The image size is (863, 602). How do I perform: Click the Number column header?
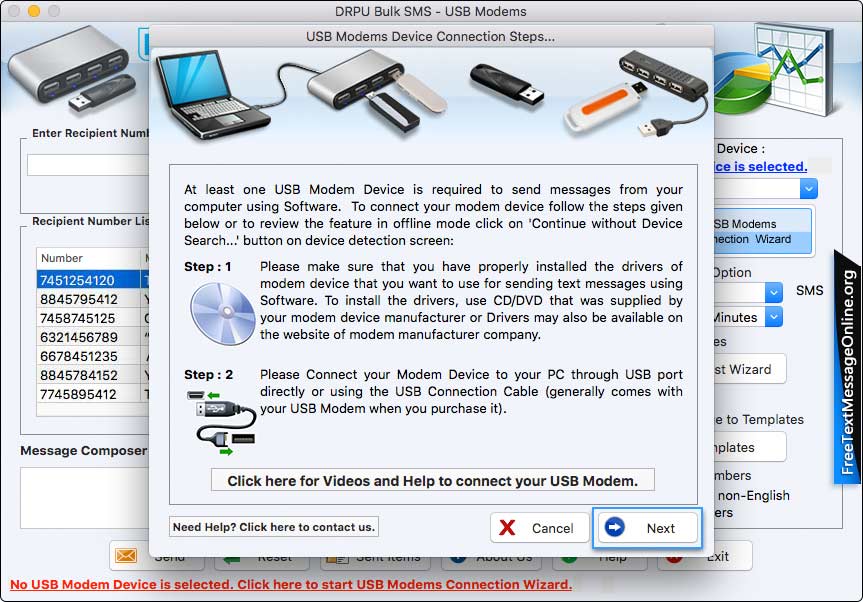pos(88,258)
